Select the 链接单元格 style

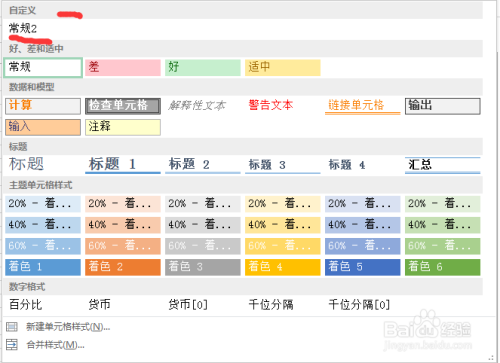click(363, 106)
